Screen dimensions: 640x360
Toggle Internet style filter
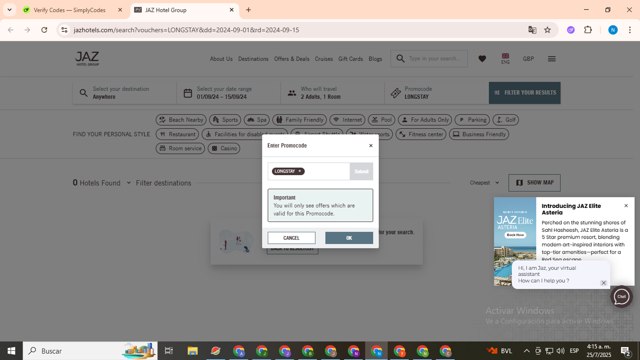347,120
